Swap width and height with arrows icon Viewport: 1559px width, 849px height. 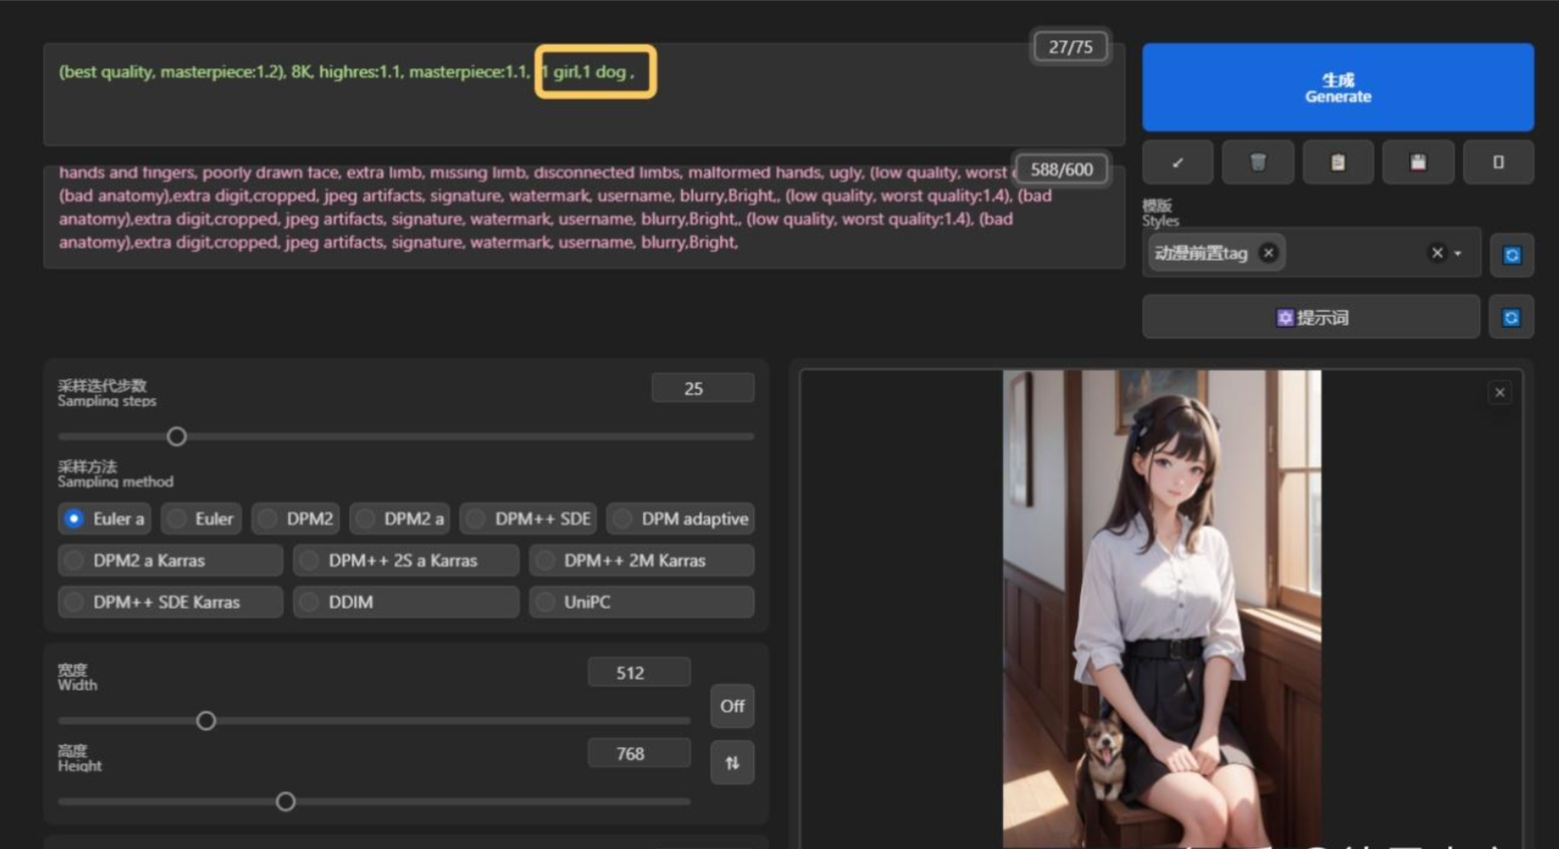click(732, 763)
